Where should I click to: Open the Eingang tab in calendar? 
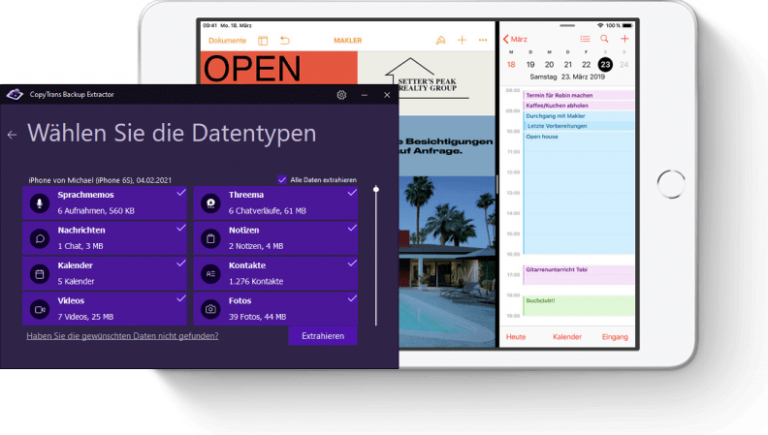point(615,337)
